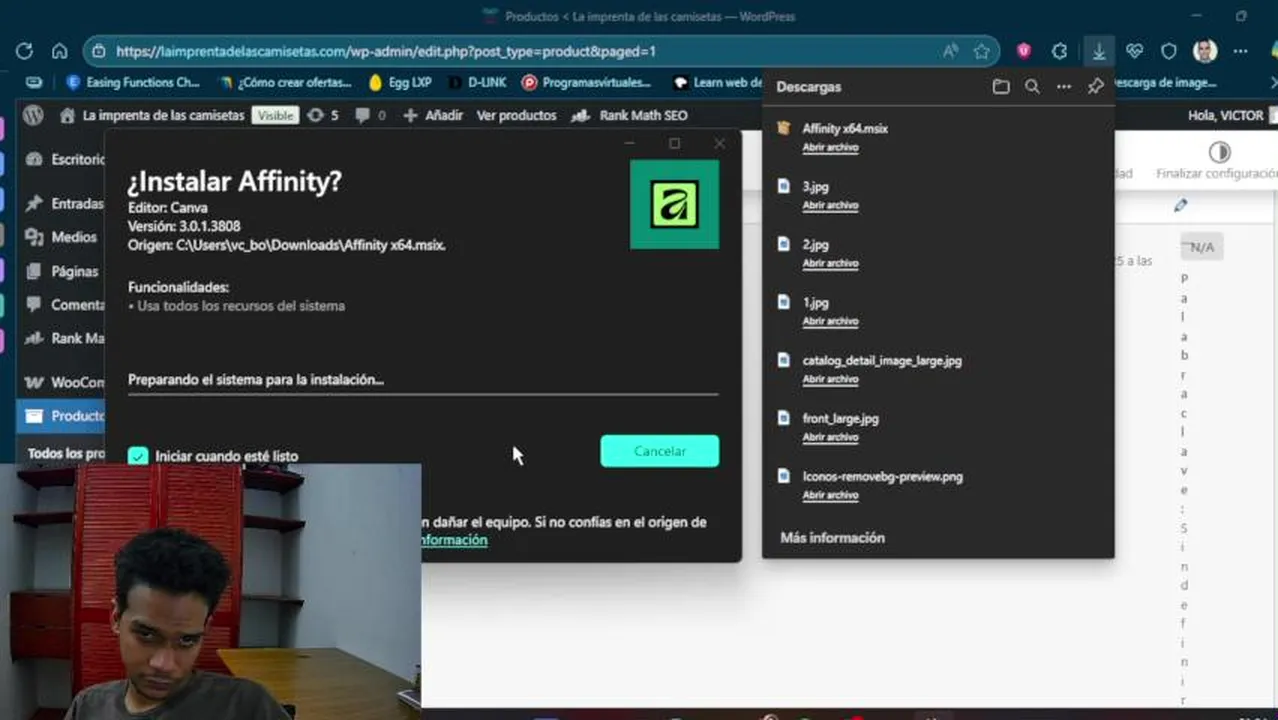Open Easing Functions bookmark
Viewport: 1278px width, 720px height.
pyautogui.click(x=133, y=82)
